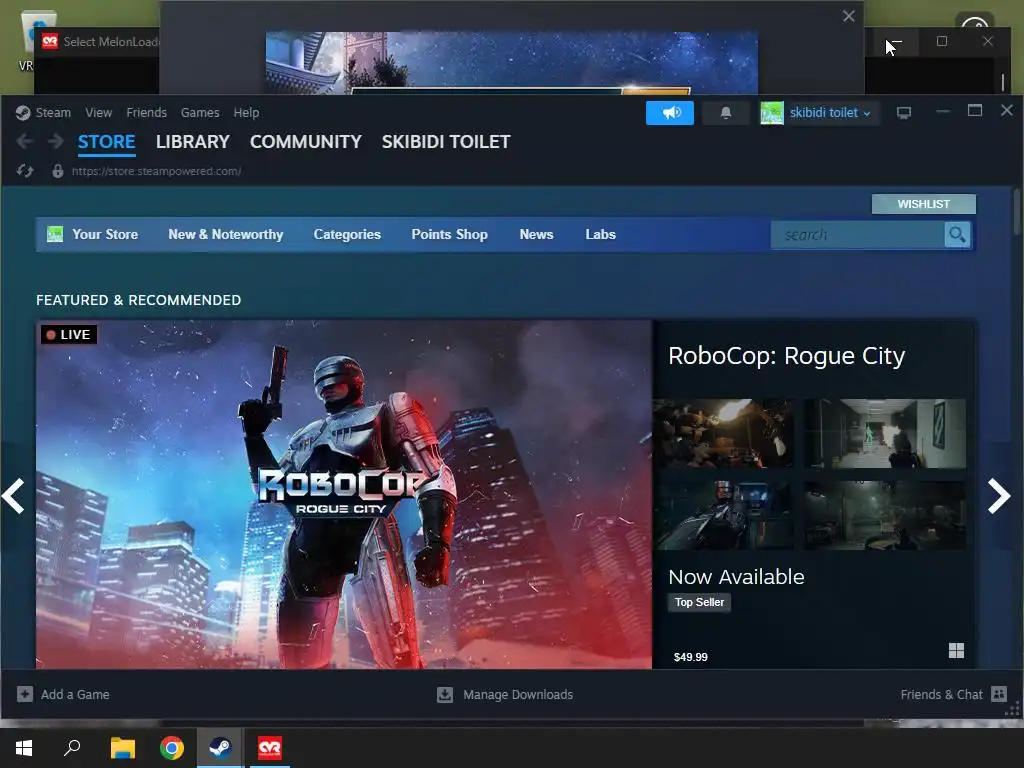Reload the page with the refresh icon
This screenshot has height=768, width=1024.
point(25,171)
